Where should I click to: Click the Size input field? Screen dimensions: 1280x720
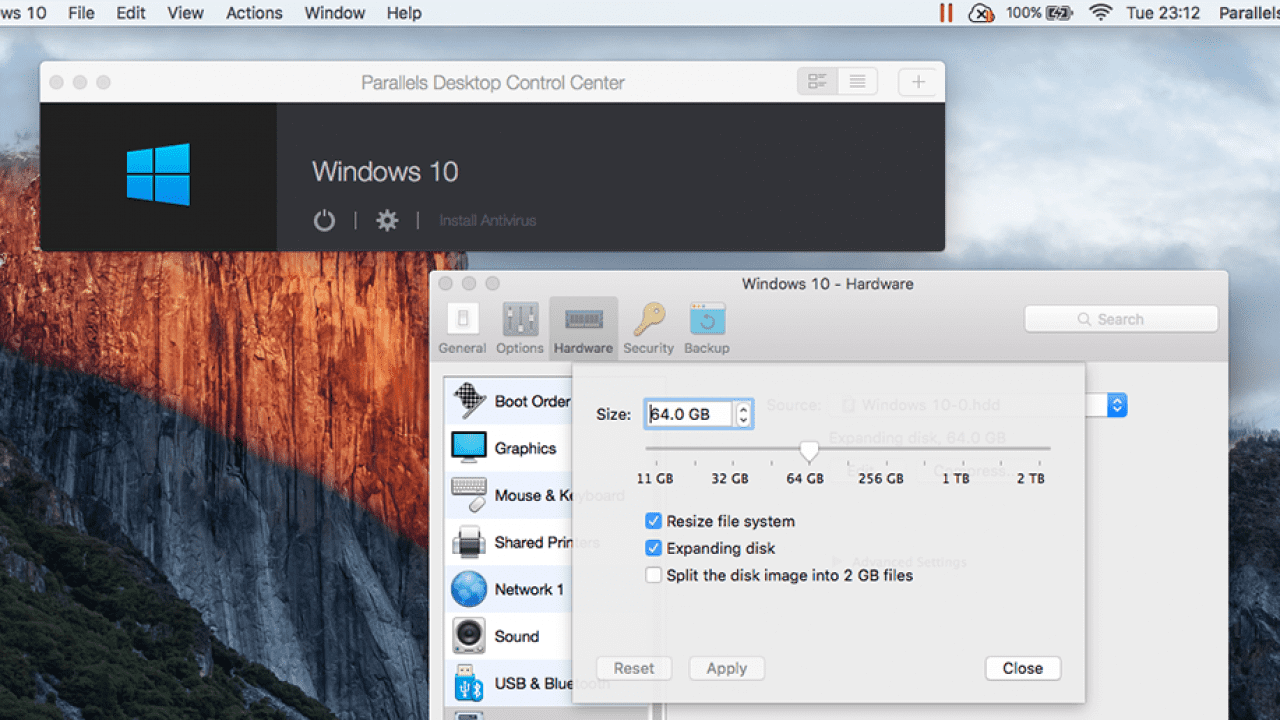(x=689, y=414)
